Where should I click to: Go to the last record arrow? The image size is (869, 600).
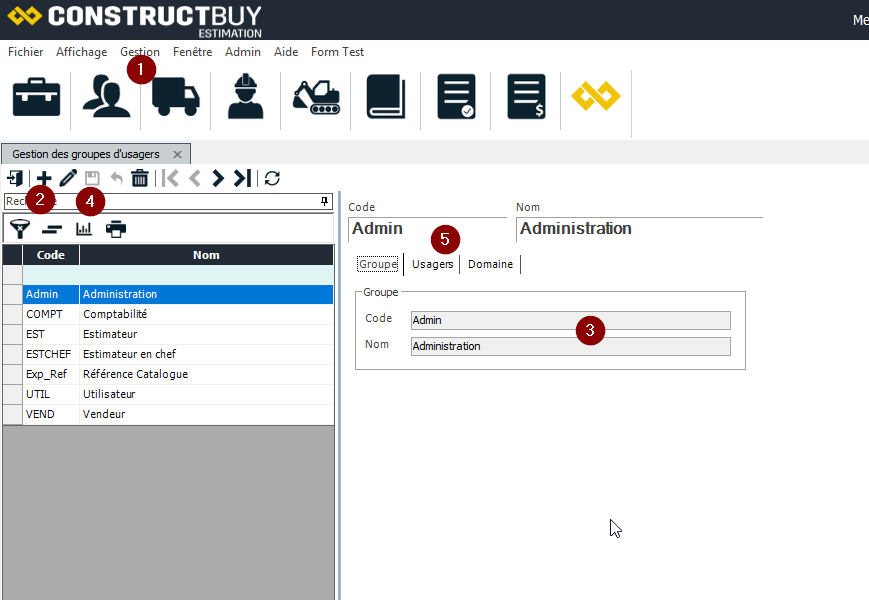tap(242, 178)
